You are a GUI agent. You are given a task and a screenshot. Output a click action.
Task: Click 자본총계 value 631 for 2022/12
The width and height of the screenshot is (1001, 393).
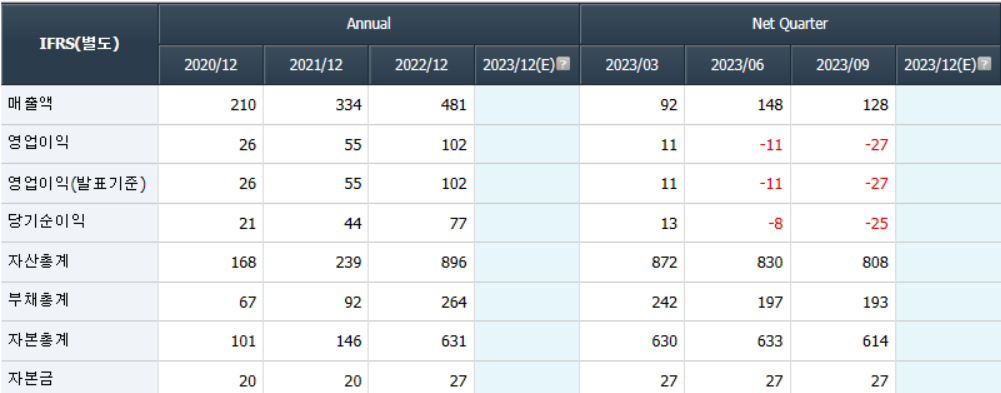[x=455, y=342]
